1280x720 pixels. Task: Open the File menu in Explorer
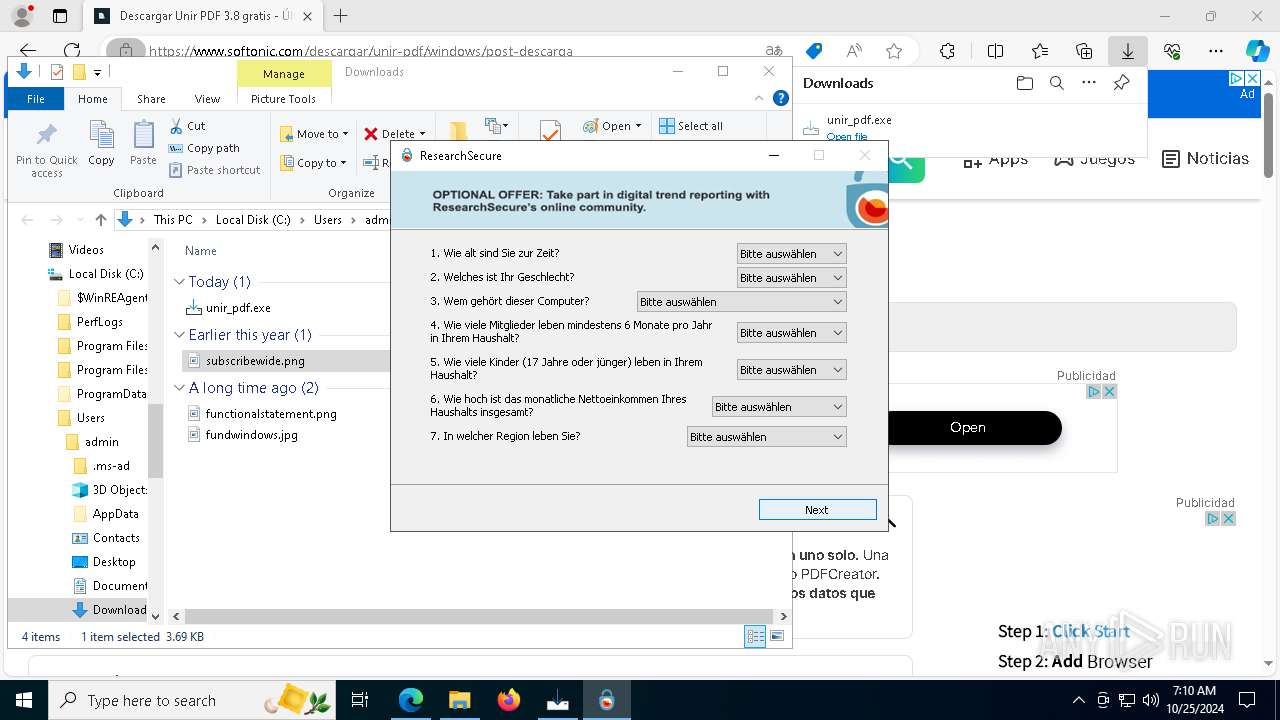pos(35,99)
